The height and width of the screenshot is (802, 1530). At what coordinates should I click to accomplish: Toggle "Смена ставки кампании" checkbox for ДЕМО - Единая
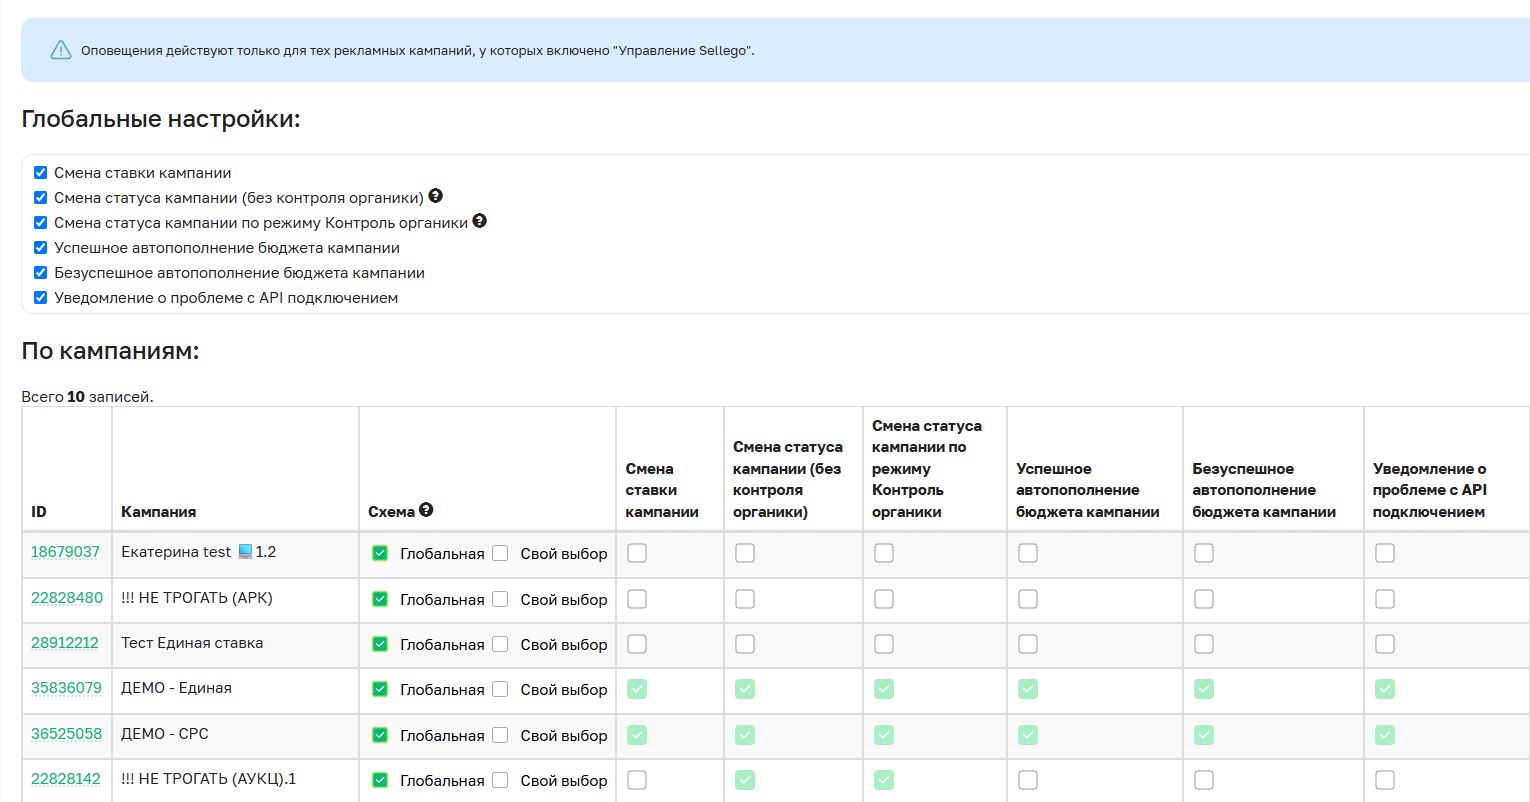pyautogui.click(x=637, y=689)
